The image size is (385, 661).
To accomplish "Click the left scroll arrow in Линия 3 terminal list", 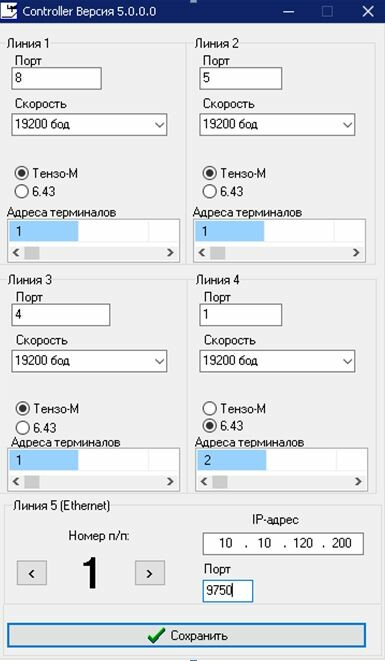I will (16, 481).
